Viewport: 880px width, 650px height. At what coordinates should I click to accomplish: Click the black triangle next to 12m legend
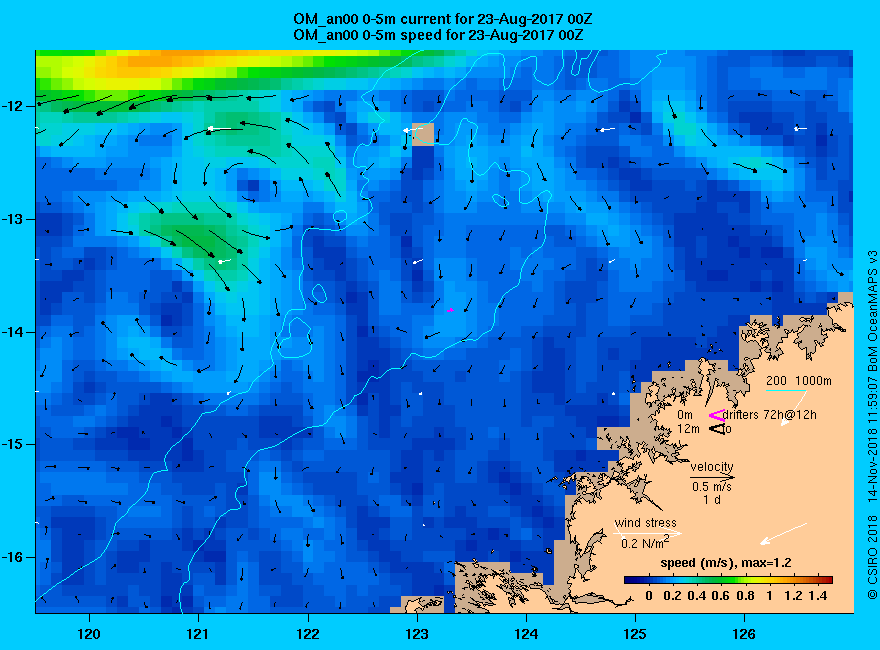point(717,429)
